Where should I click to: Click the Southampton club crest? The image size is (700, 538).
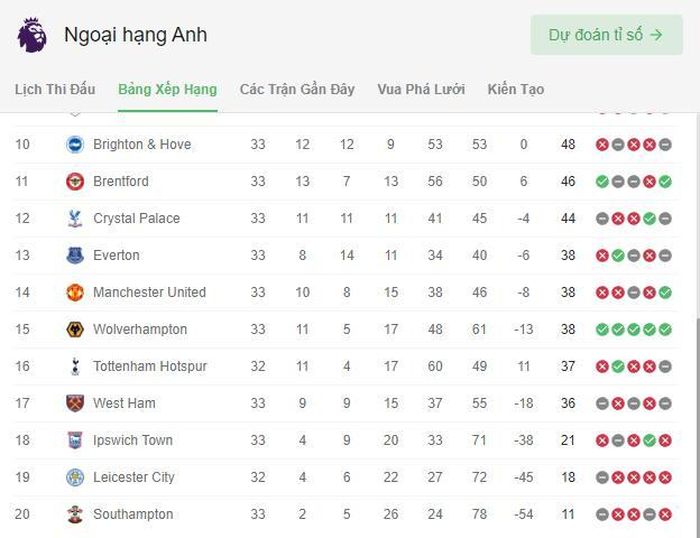(75, 514)
